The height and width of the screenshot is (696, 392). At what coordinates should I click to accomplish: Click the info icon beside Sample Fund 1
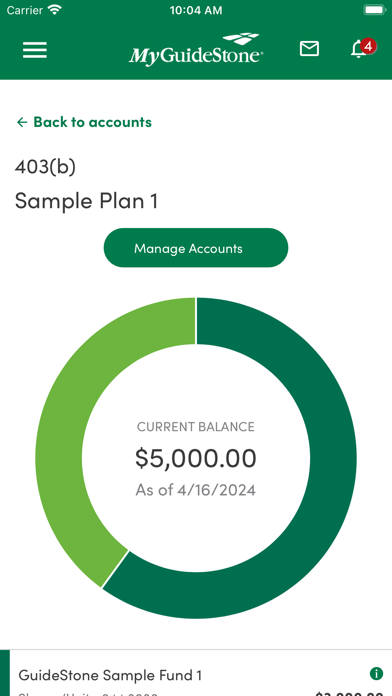376,674
